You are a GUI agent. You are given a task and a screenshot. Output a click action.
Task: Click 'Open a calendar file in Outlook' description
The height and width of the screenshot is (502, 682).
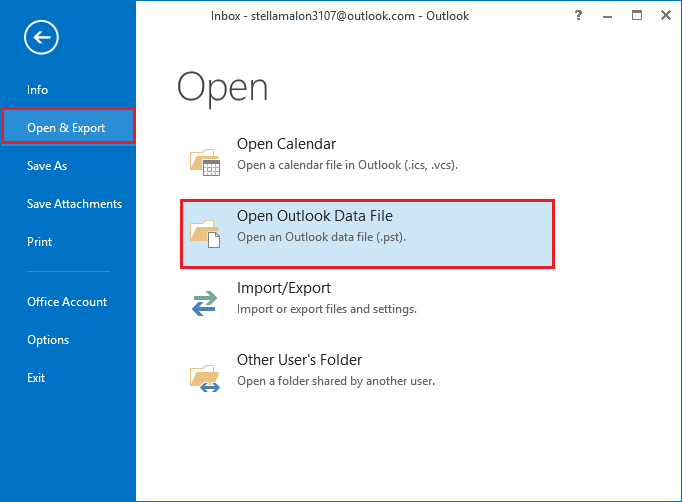coord(348,165)
